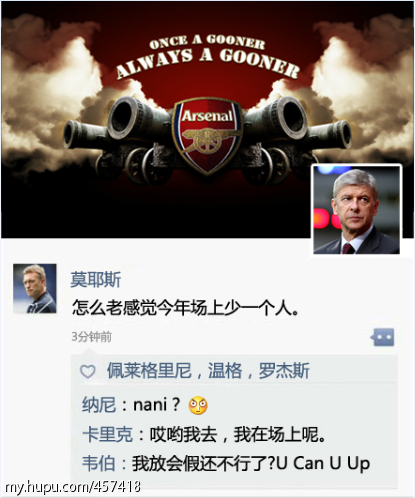The image size is (415, 498).
Task: Open liker 佩莱格里尼 profile
Action: point(149,371)
